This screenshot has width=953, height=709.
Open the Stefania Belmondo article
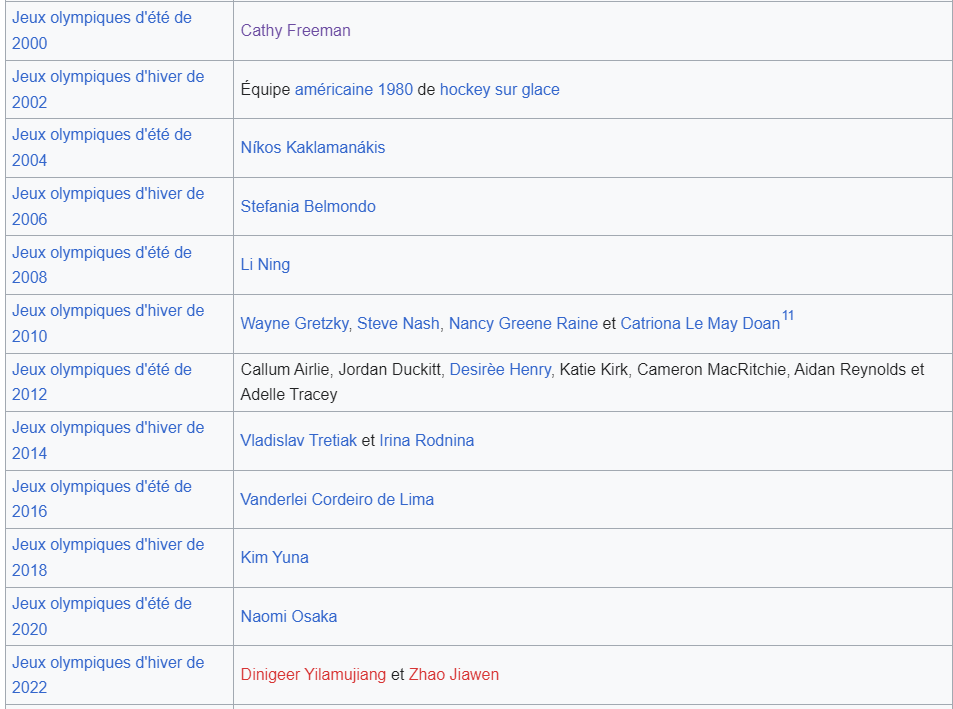[308, 207]
